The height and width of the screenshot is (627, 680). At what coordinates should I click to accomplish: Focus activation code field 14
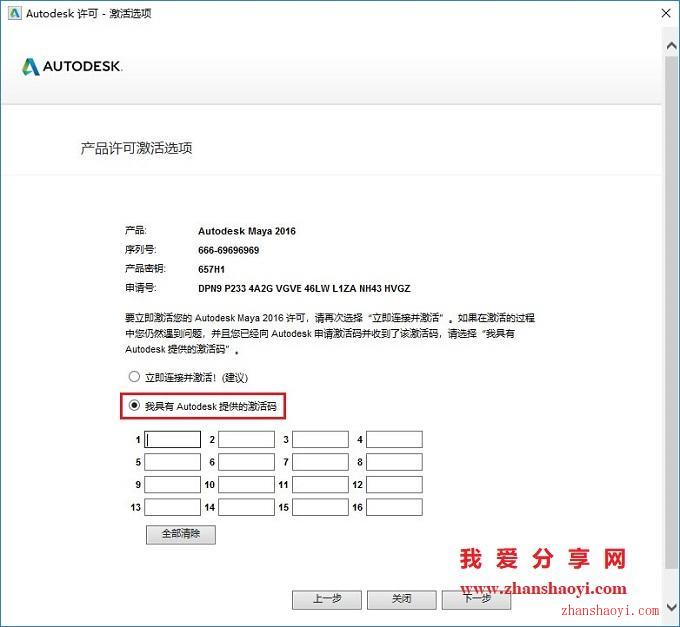(246, 507)
